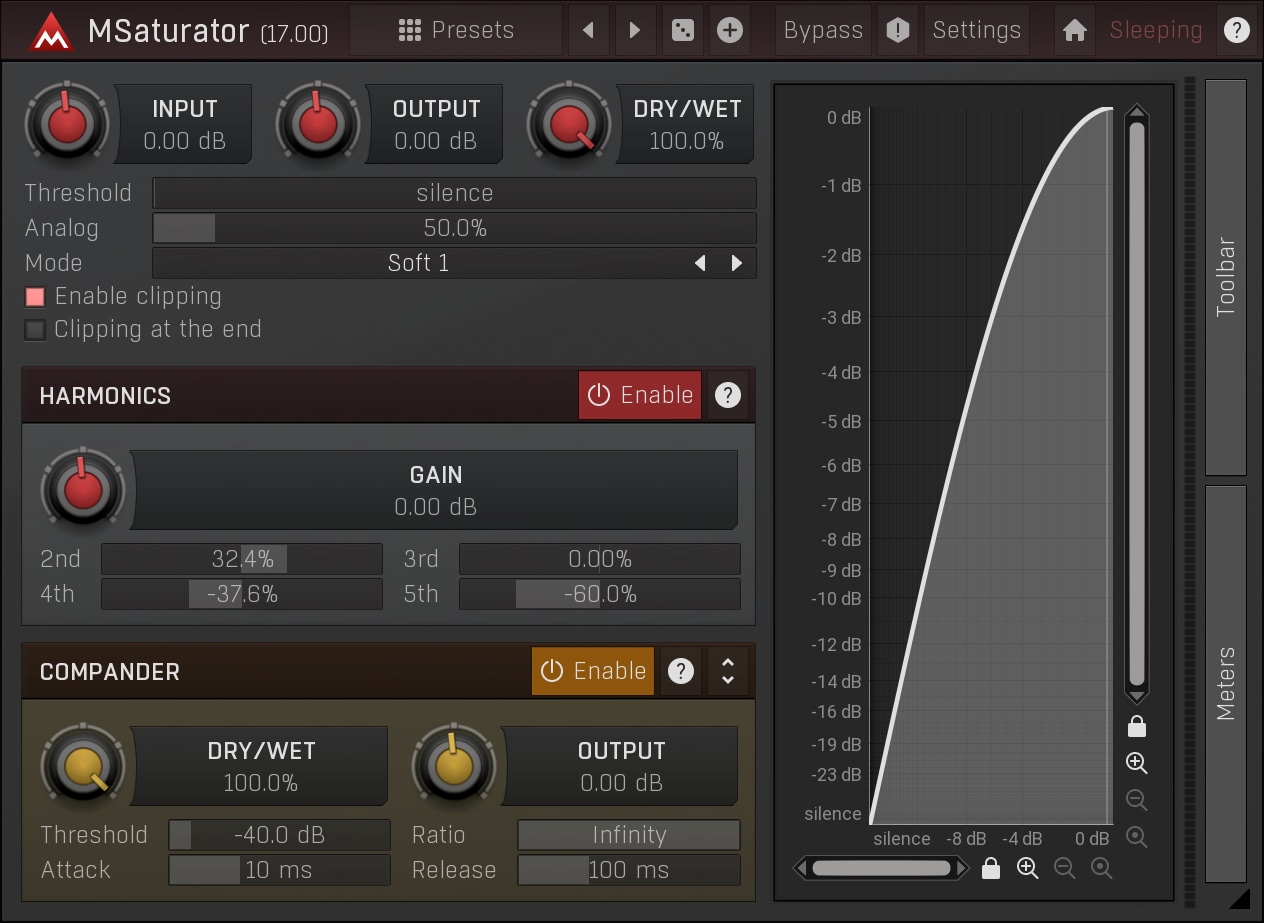
Task: Toggle the Harmonics Enable button
Action: [640, 395]
